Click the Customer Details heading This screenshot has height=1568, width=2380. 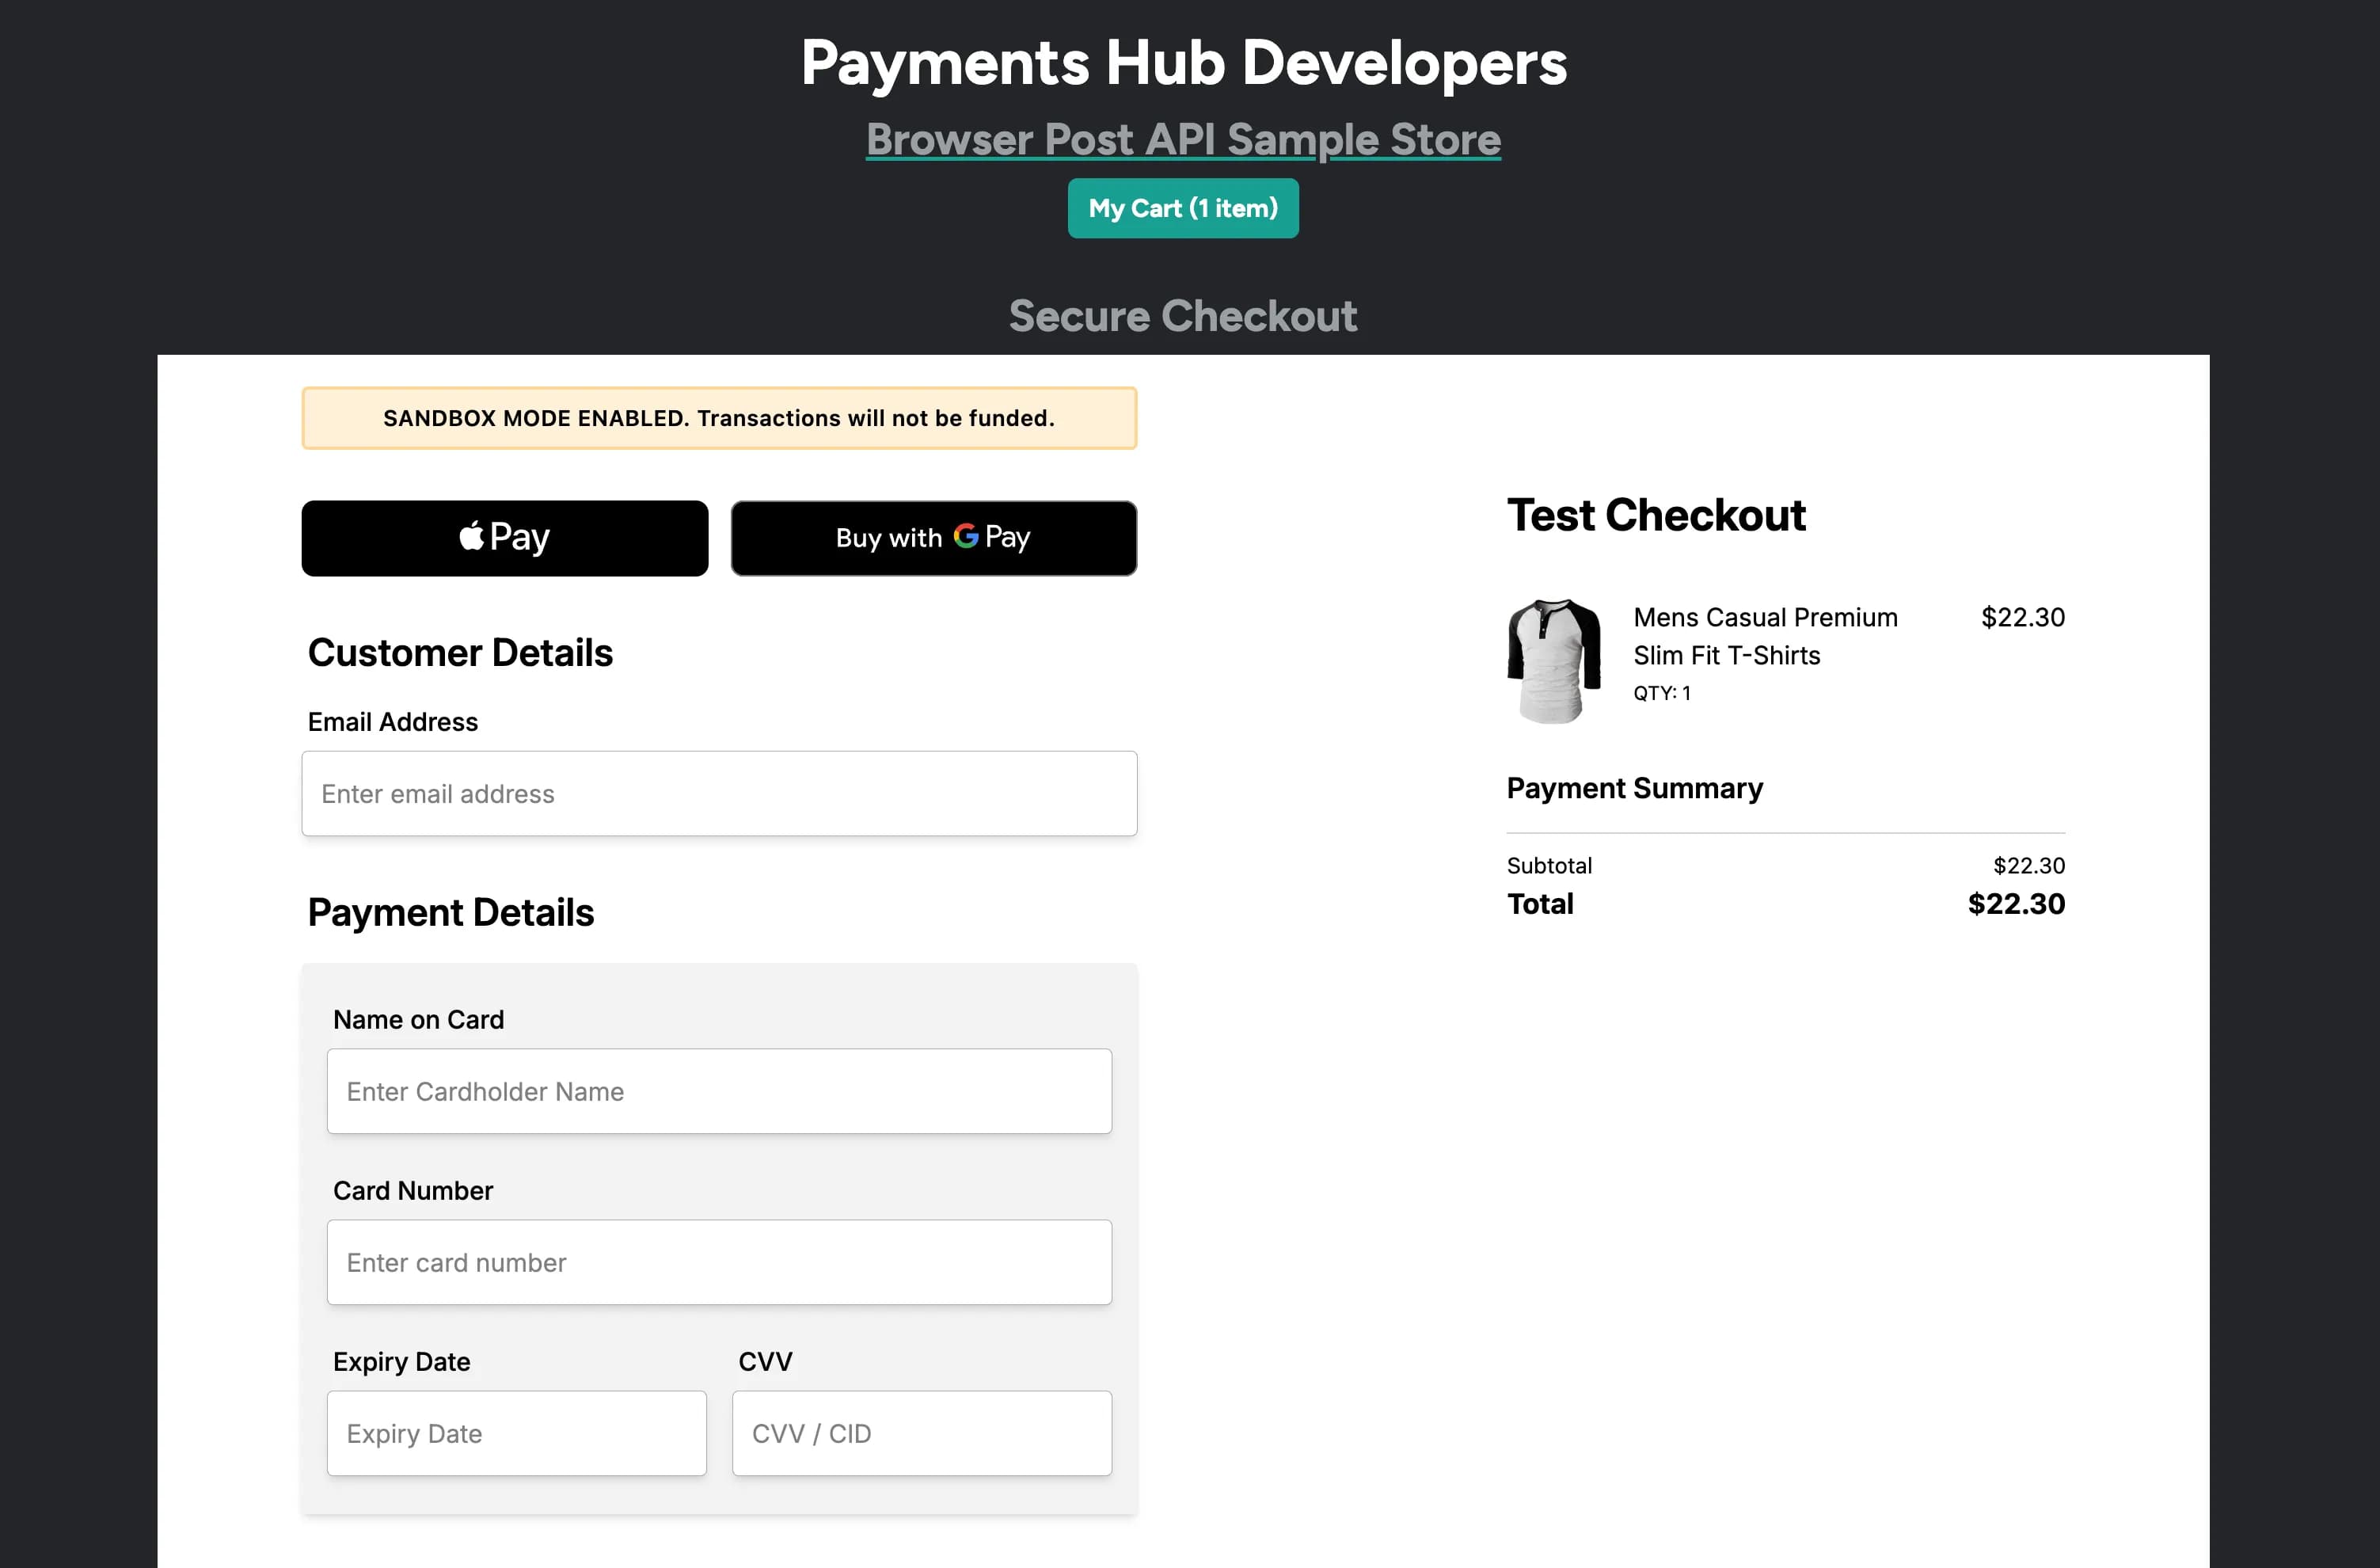(x=460, y=653)
